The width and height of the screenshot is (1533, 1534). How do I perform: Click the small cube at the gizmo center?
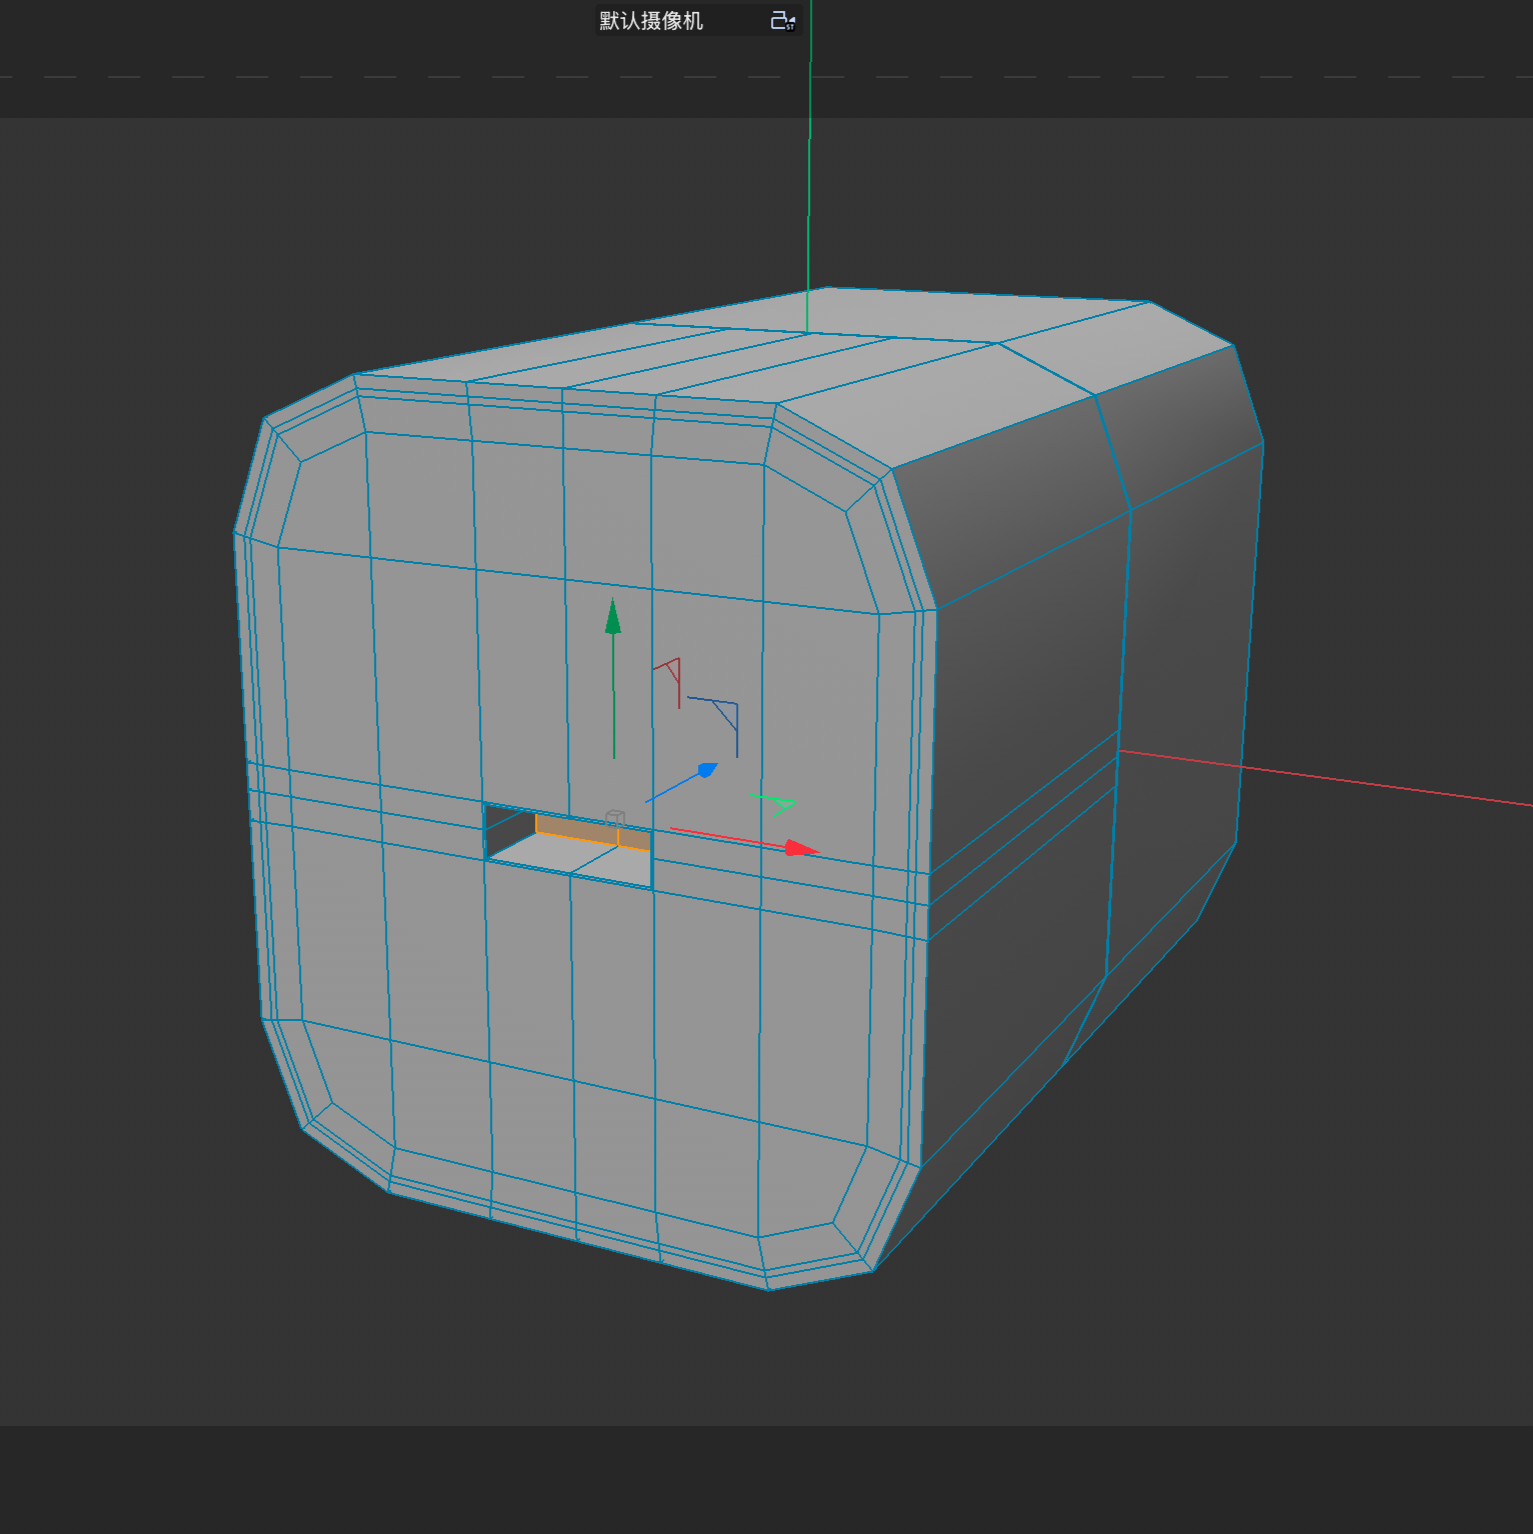pyautogui.click(x=615, y=819)
